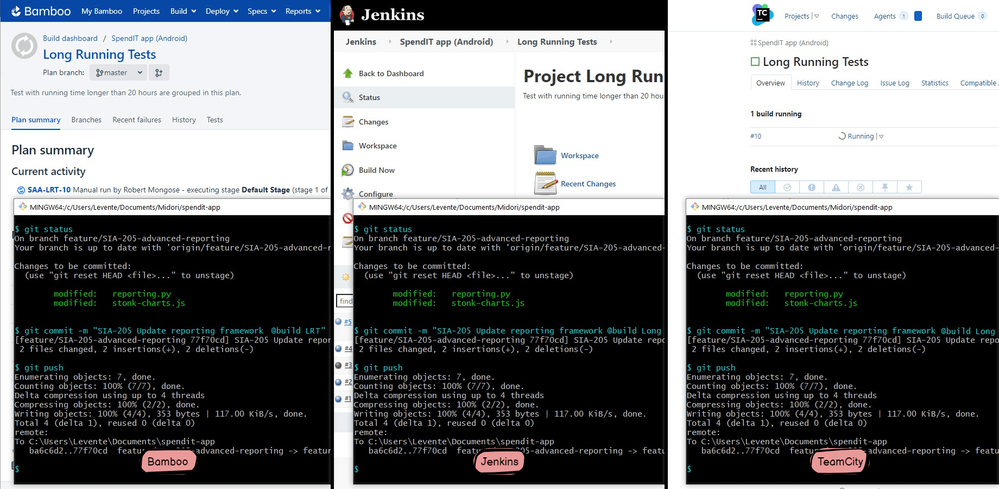Open the SAA-LRT-10 build link
The image size is (999, 489).
[x=50, y=190]
